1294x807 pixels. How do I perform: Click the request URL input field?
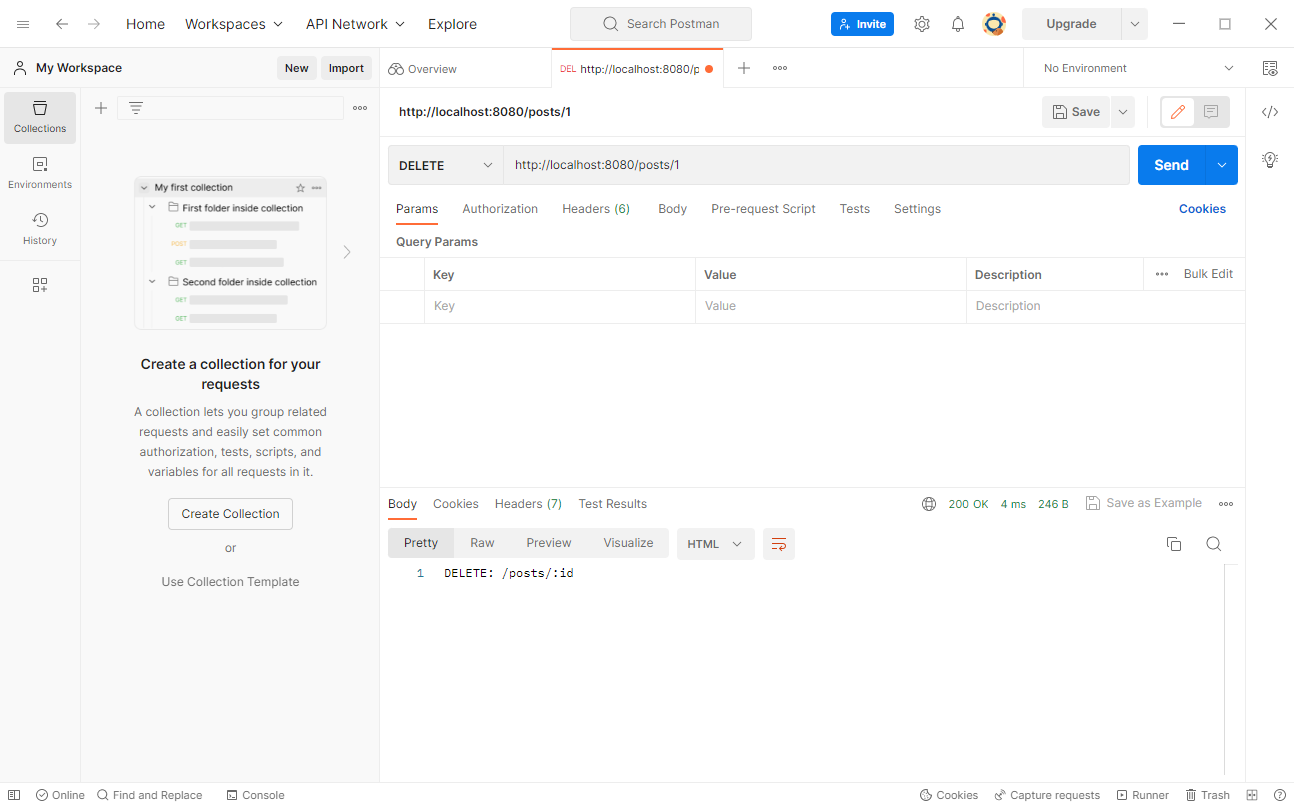(x=816, y=165)
